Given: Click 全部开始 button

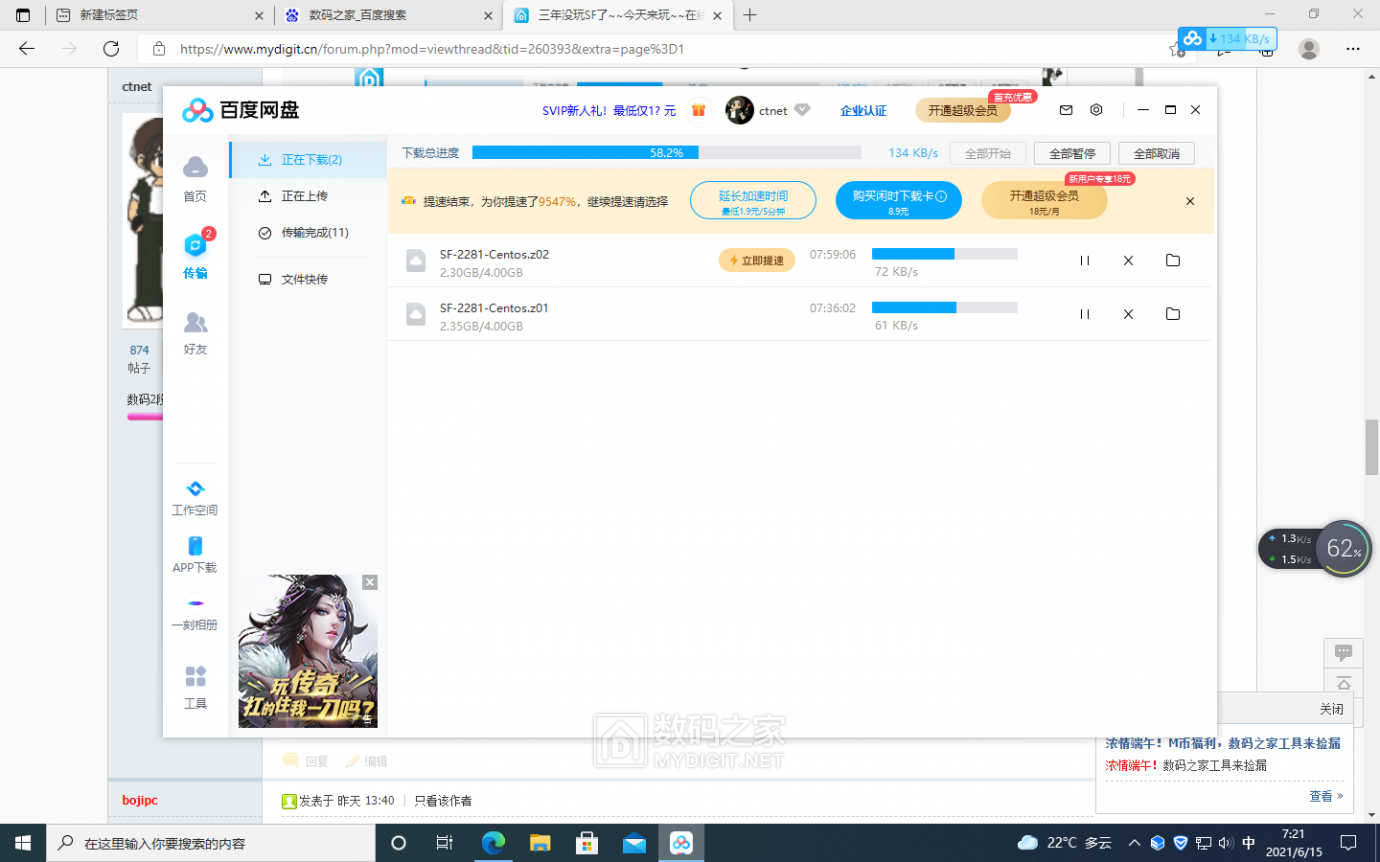Looking at the screenshot, I should [x=987, y=154].
